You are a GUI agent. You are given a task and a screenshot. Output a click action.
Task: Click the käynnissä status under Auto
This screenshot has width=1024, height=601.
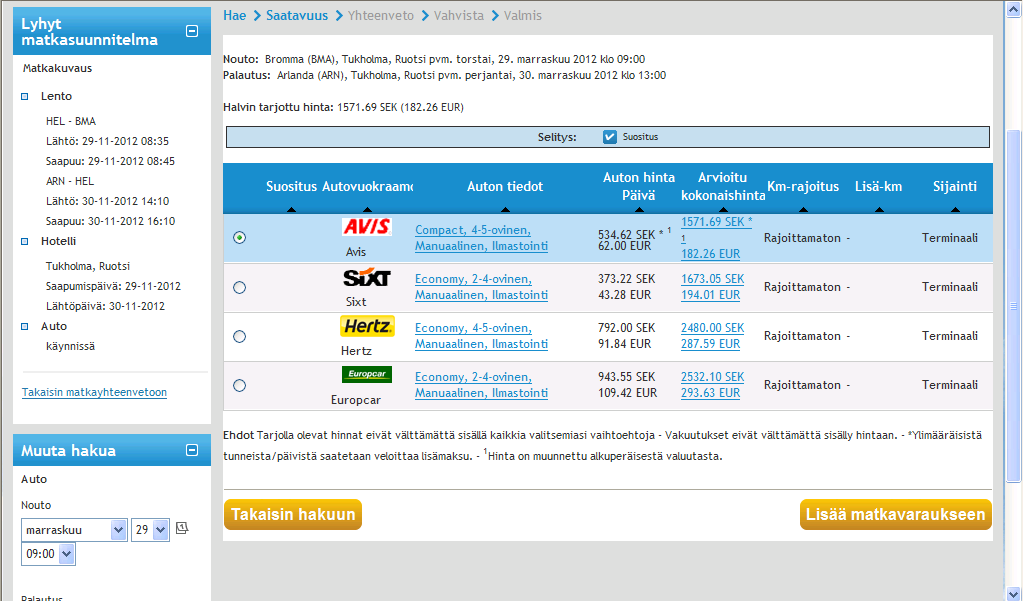(x=70, y=346)
